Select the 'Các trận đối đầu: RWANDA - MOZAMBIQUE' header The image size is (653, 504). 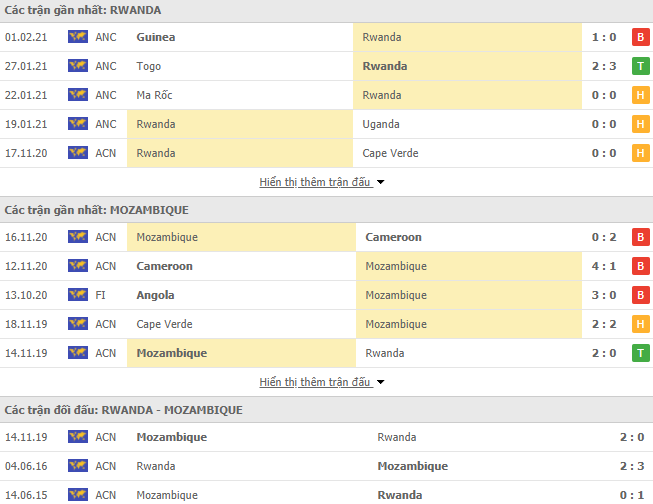click(x=123, y=410)
